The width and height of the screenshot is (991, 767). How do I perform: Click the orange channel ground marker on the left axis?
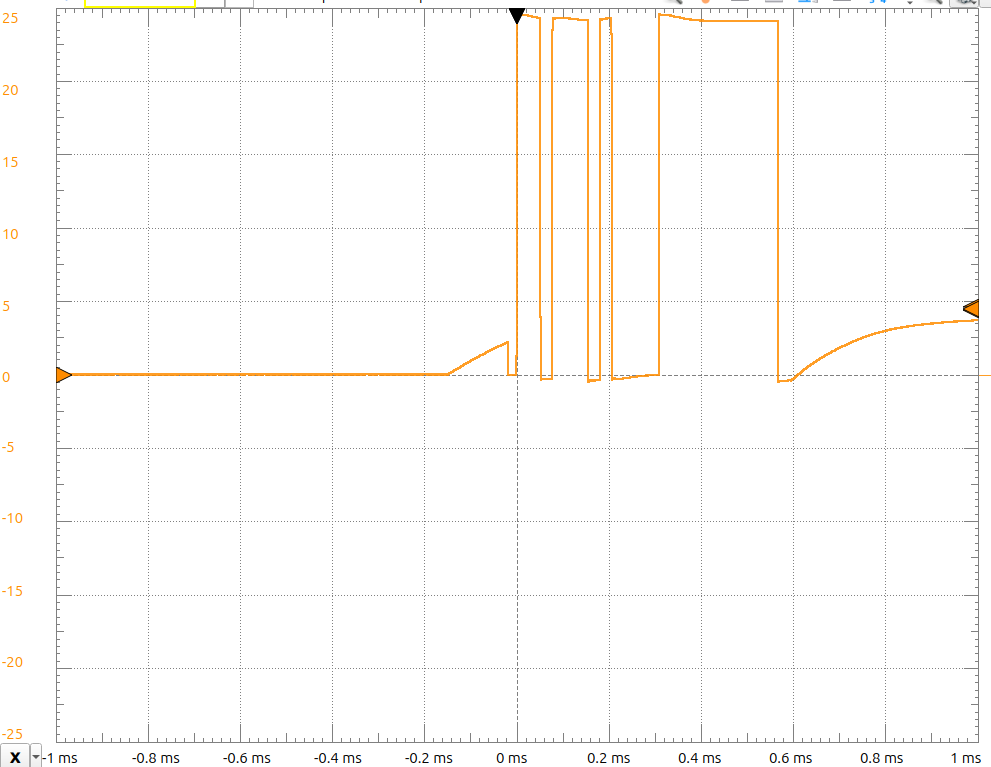pos(62,375)
